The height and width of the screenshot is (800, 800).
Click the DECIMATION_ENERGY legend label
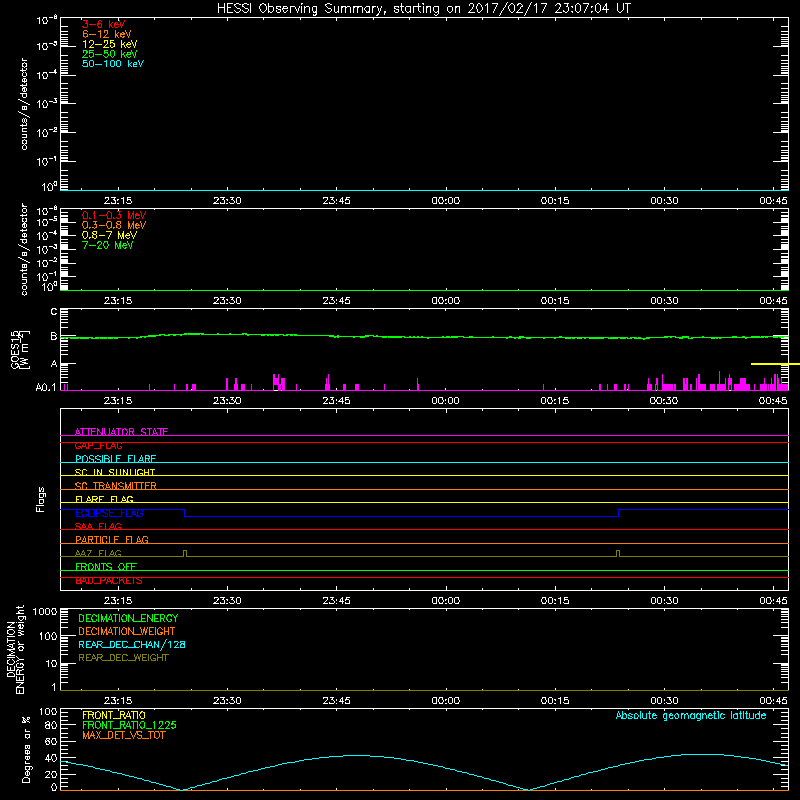pyautogui.click(x=128, y=618)
